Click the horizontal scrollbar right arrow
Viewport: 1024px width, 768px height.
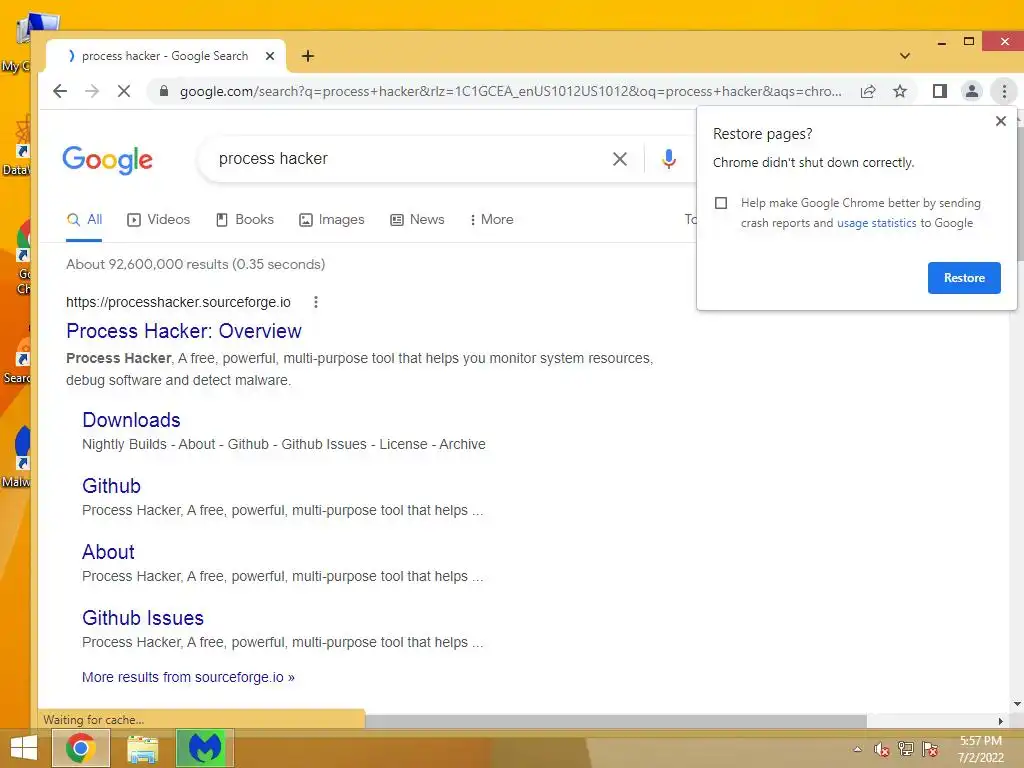[1000, 721]
